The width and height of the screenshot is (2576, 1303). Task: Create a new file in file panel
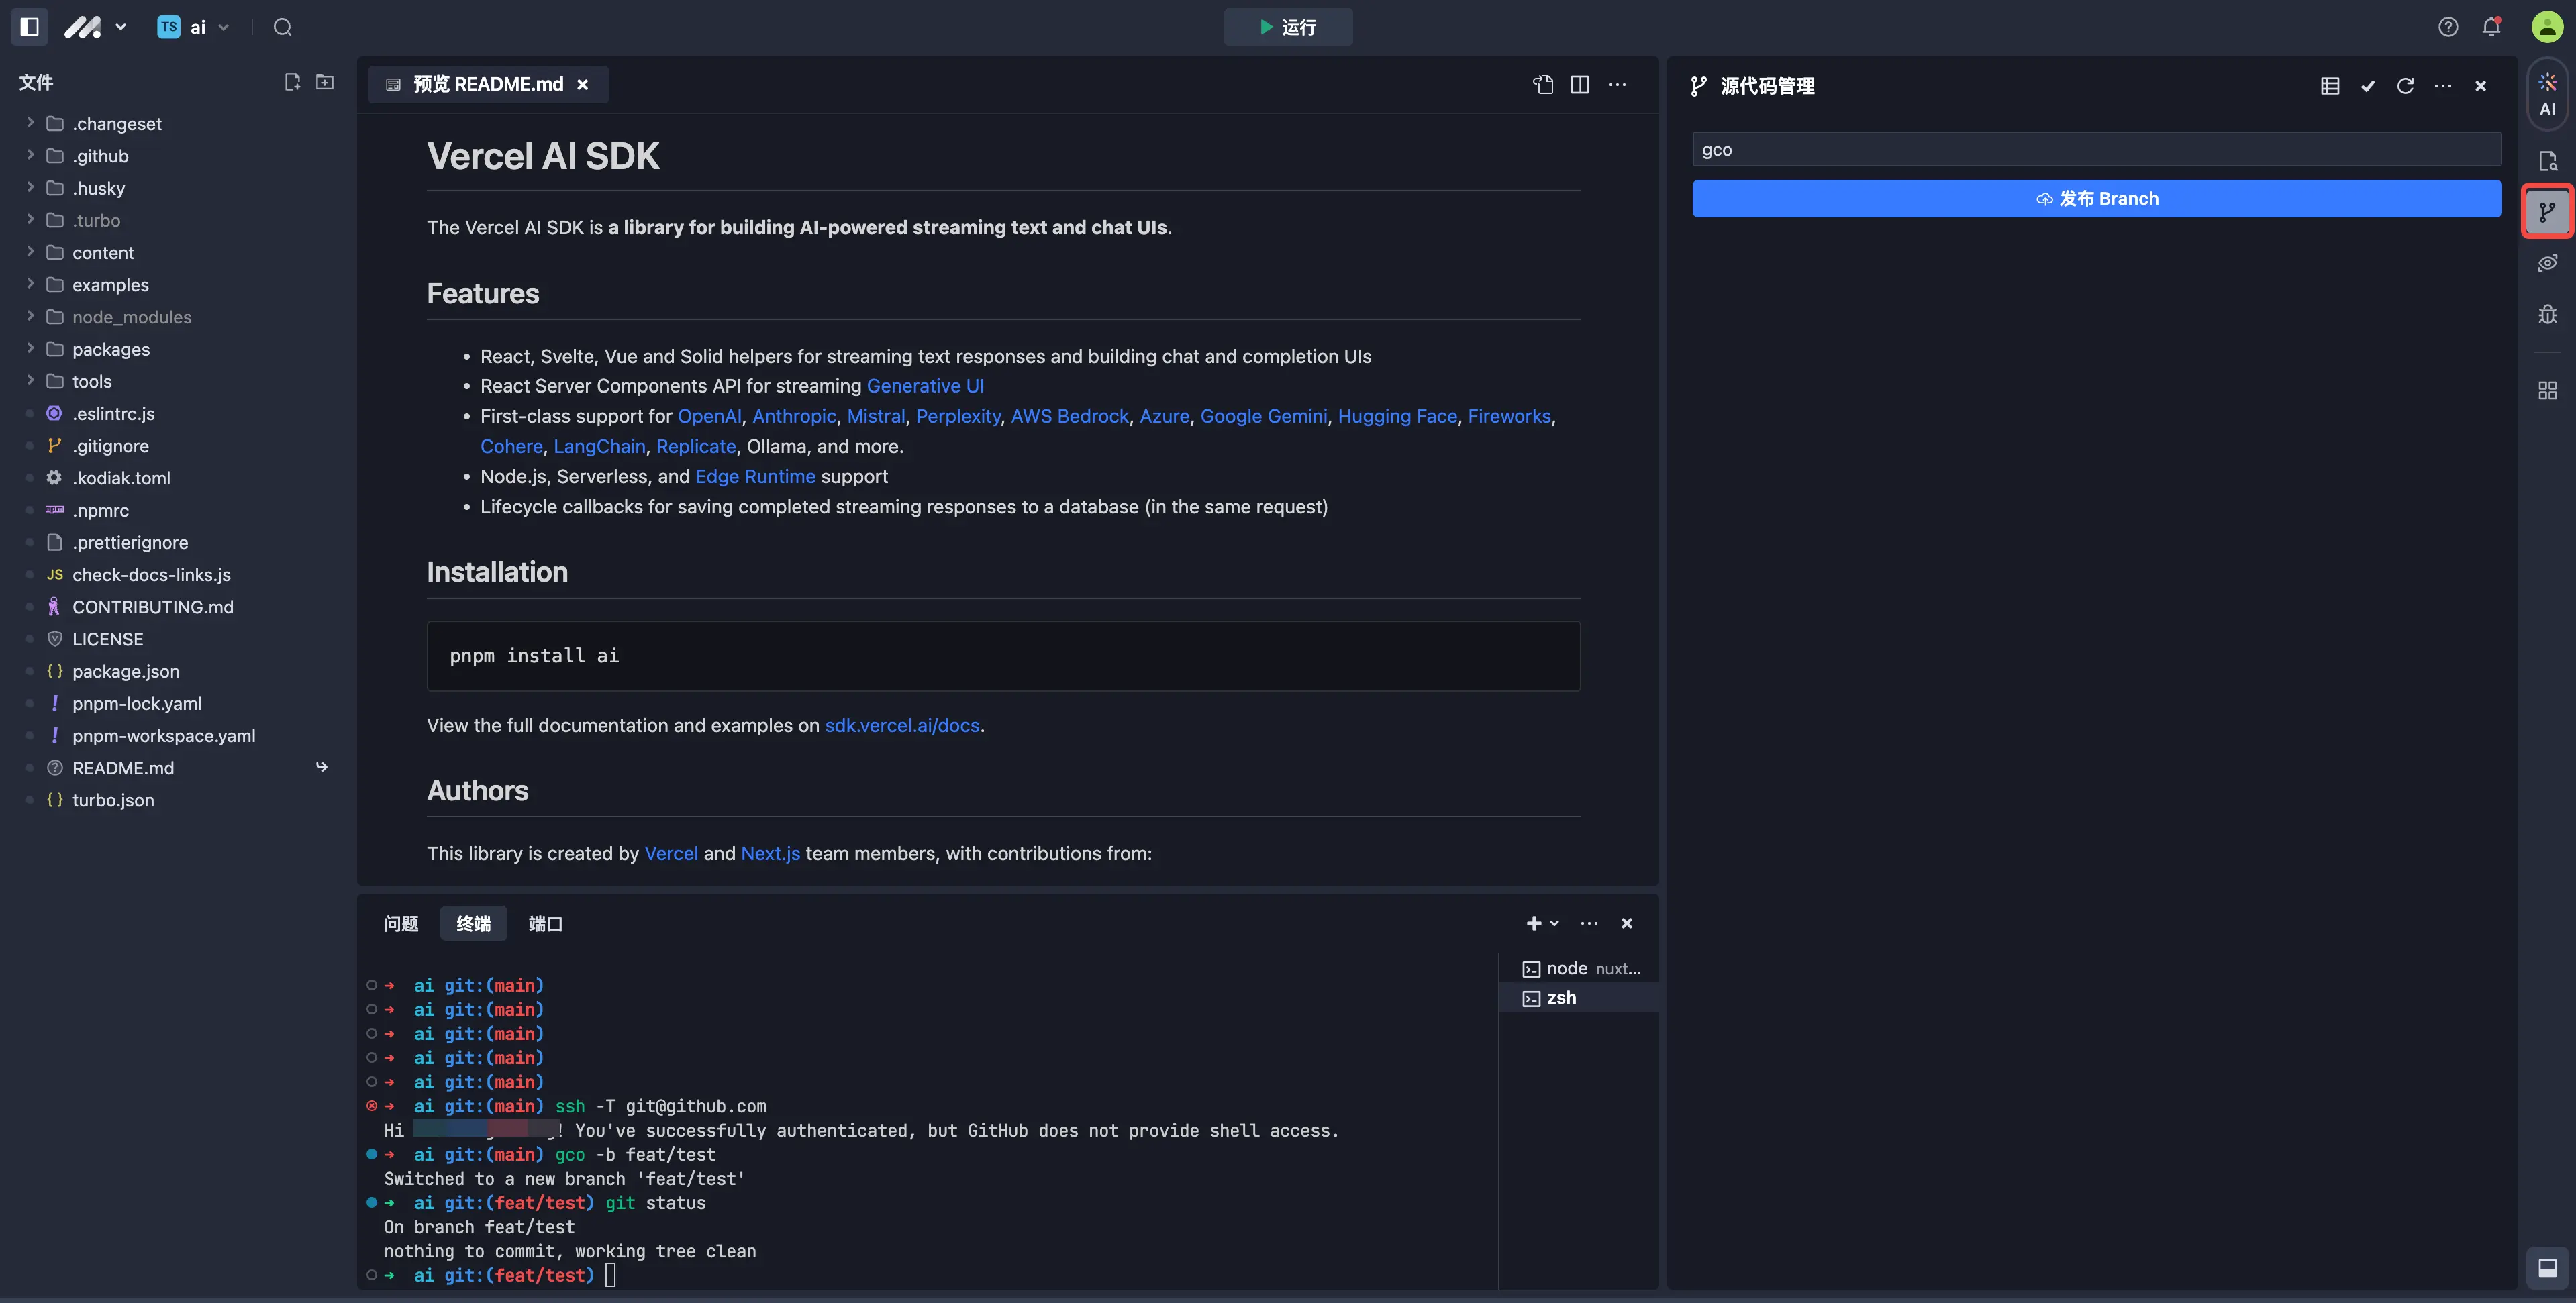(292, 82)
